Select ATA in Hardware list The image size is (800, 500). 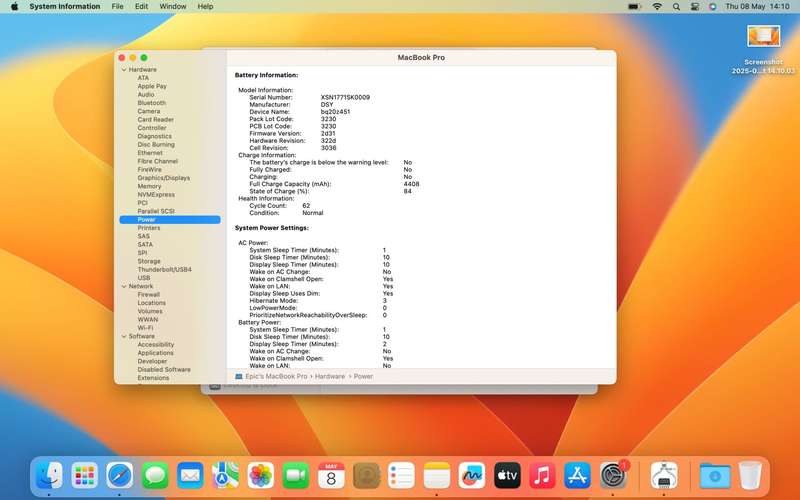click(x=143, y=78)
